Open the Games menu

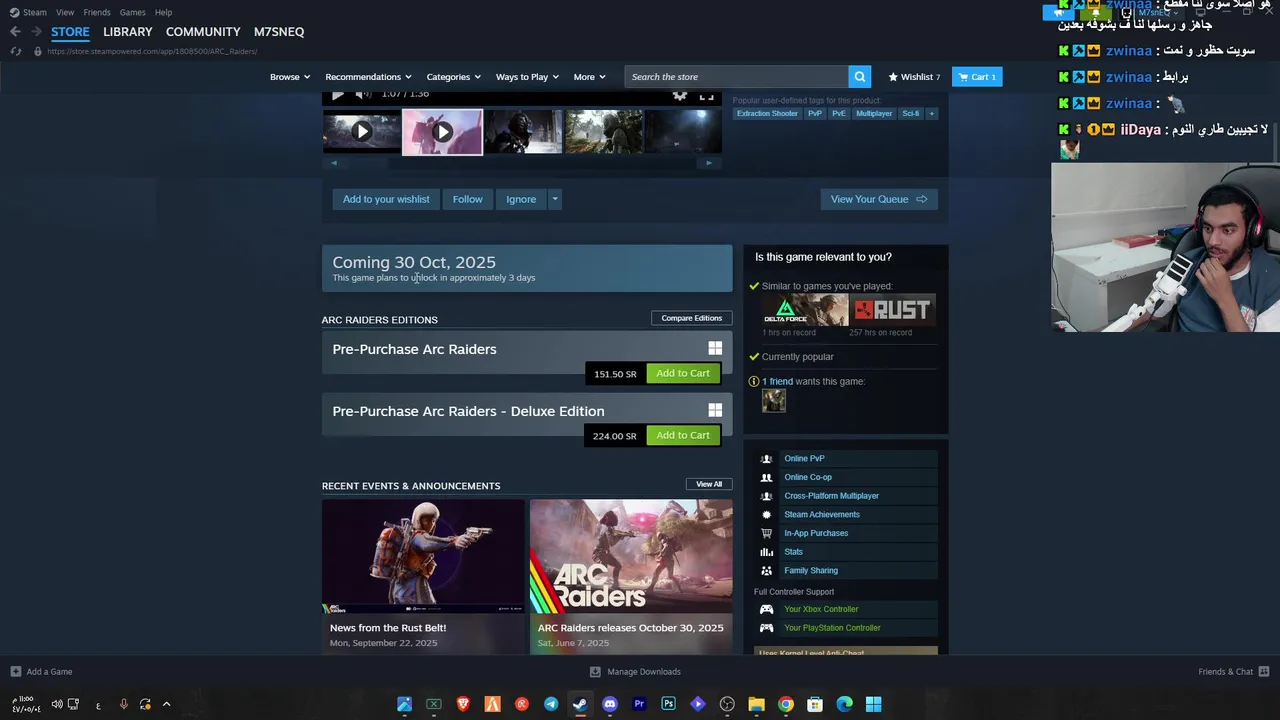tap(132, 12)
